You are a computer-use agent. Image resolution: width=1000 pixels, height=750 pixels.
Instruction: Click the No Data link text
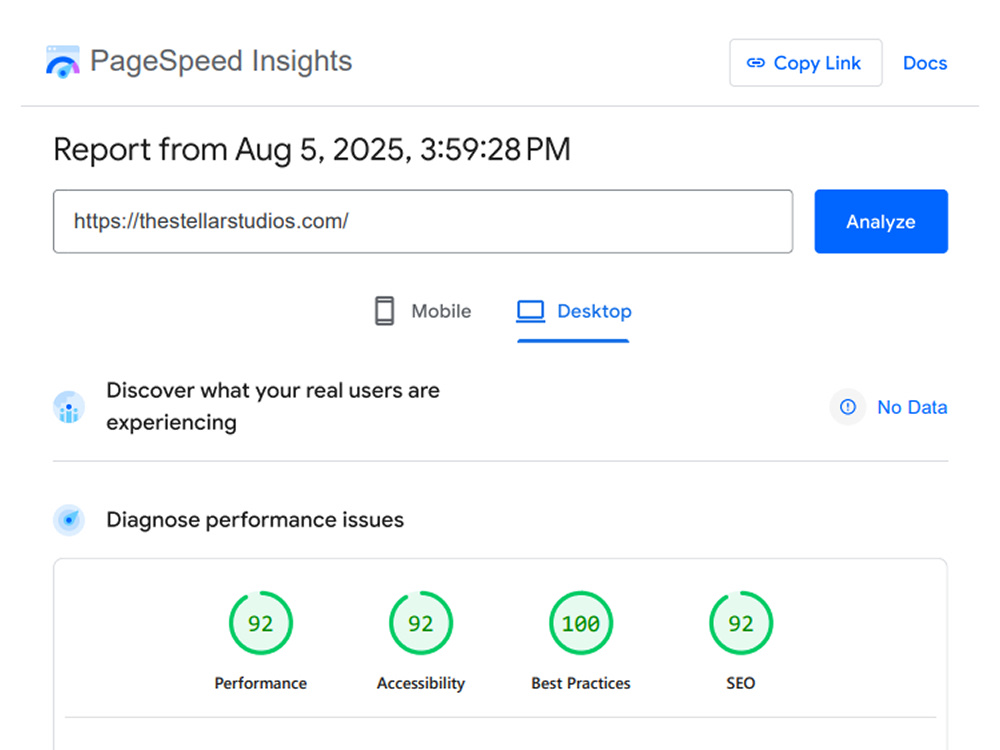(x=912, y=407)
